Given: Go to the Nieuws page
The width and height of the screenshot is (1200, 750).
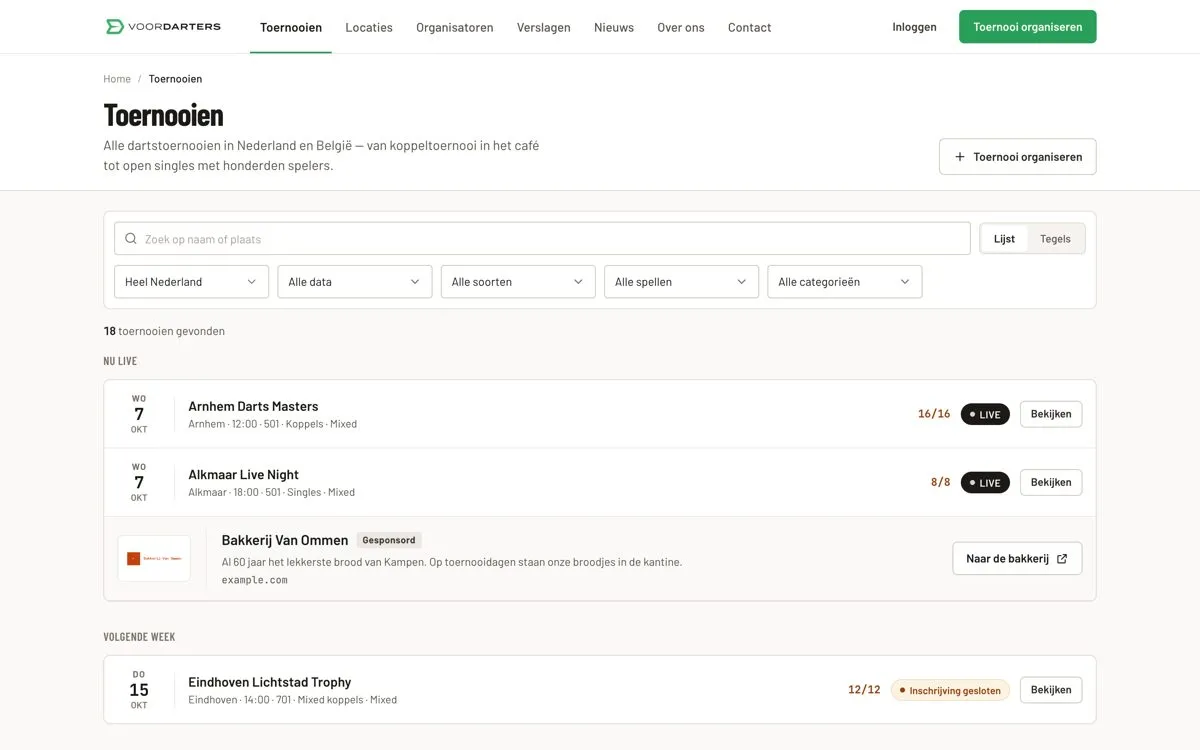Looking at the screenshot, I should click(614, 27).
